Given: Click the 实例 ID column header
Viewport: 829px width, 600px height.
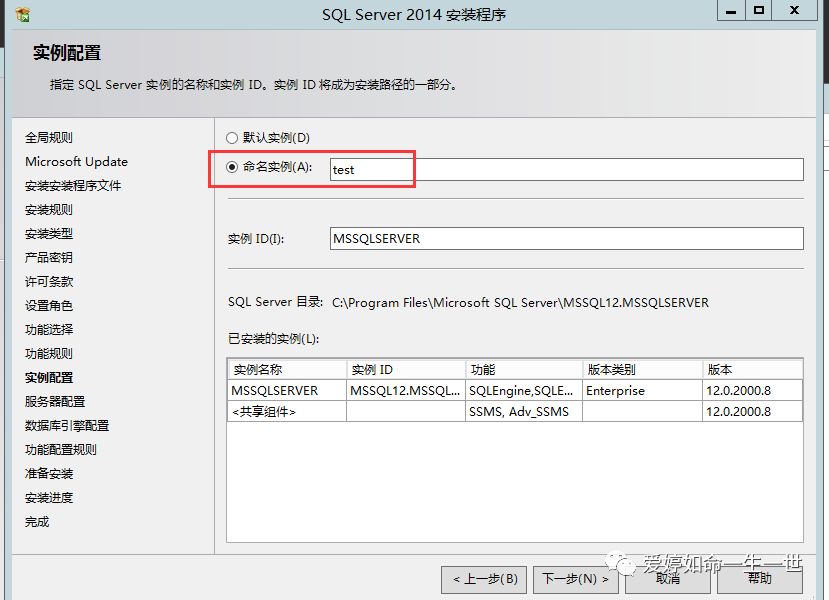Looking at the screenshot, I should [406, 370].
